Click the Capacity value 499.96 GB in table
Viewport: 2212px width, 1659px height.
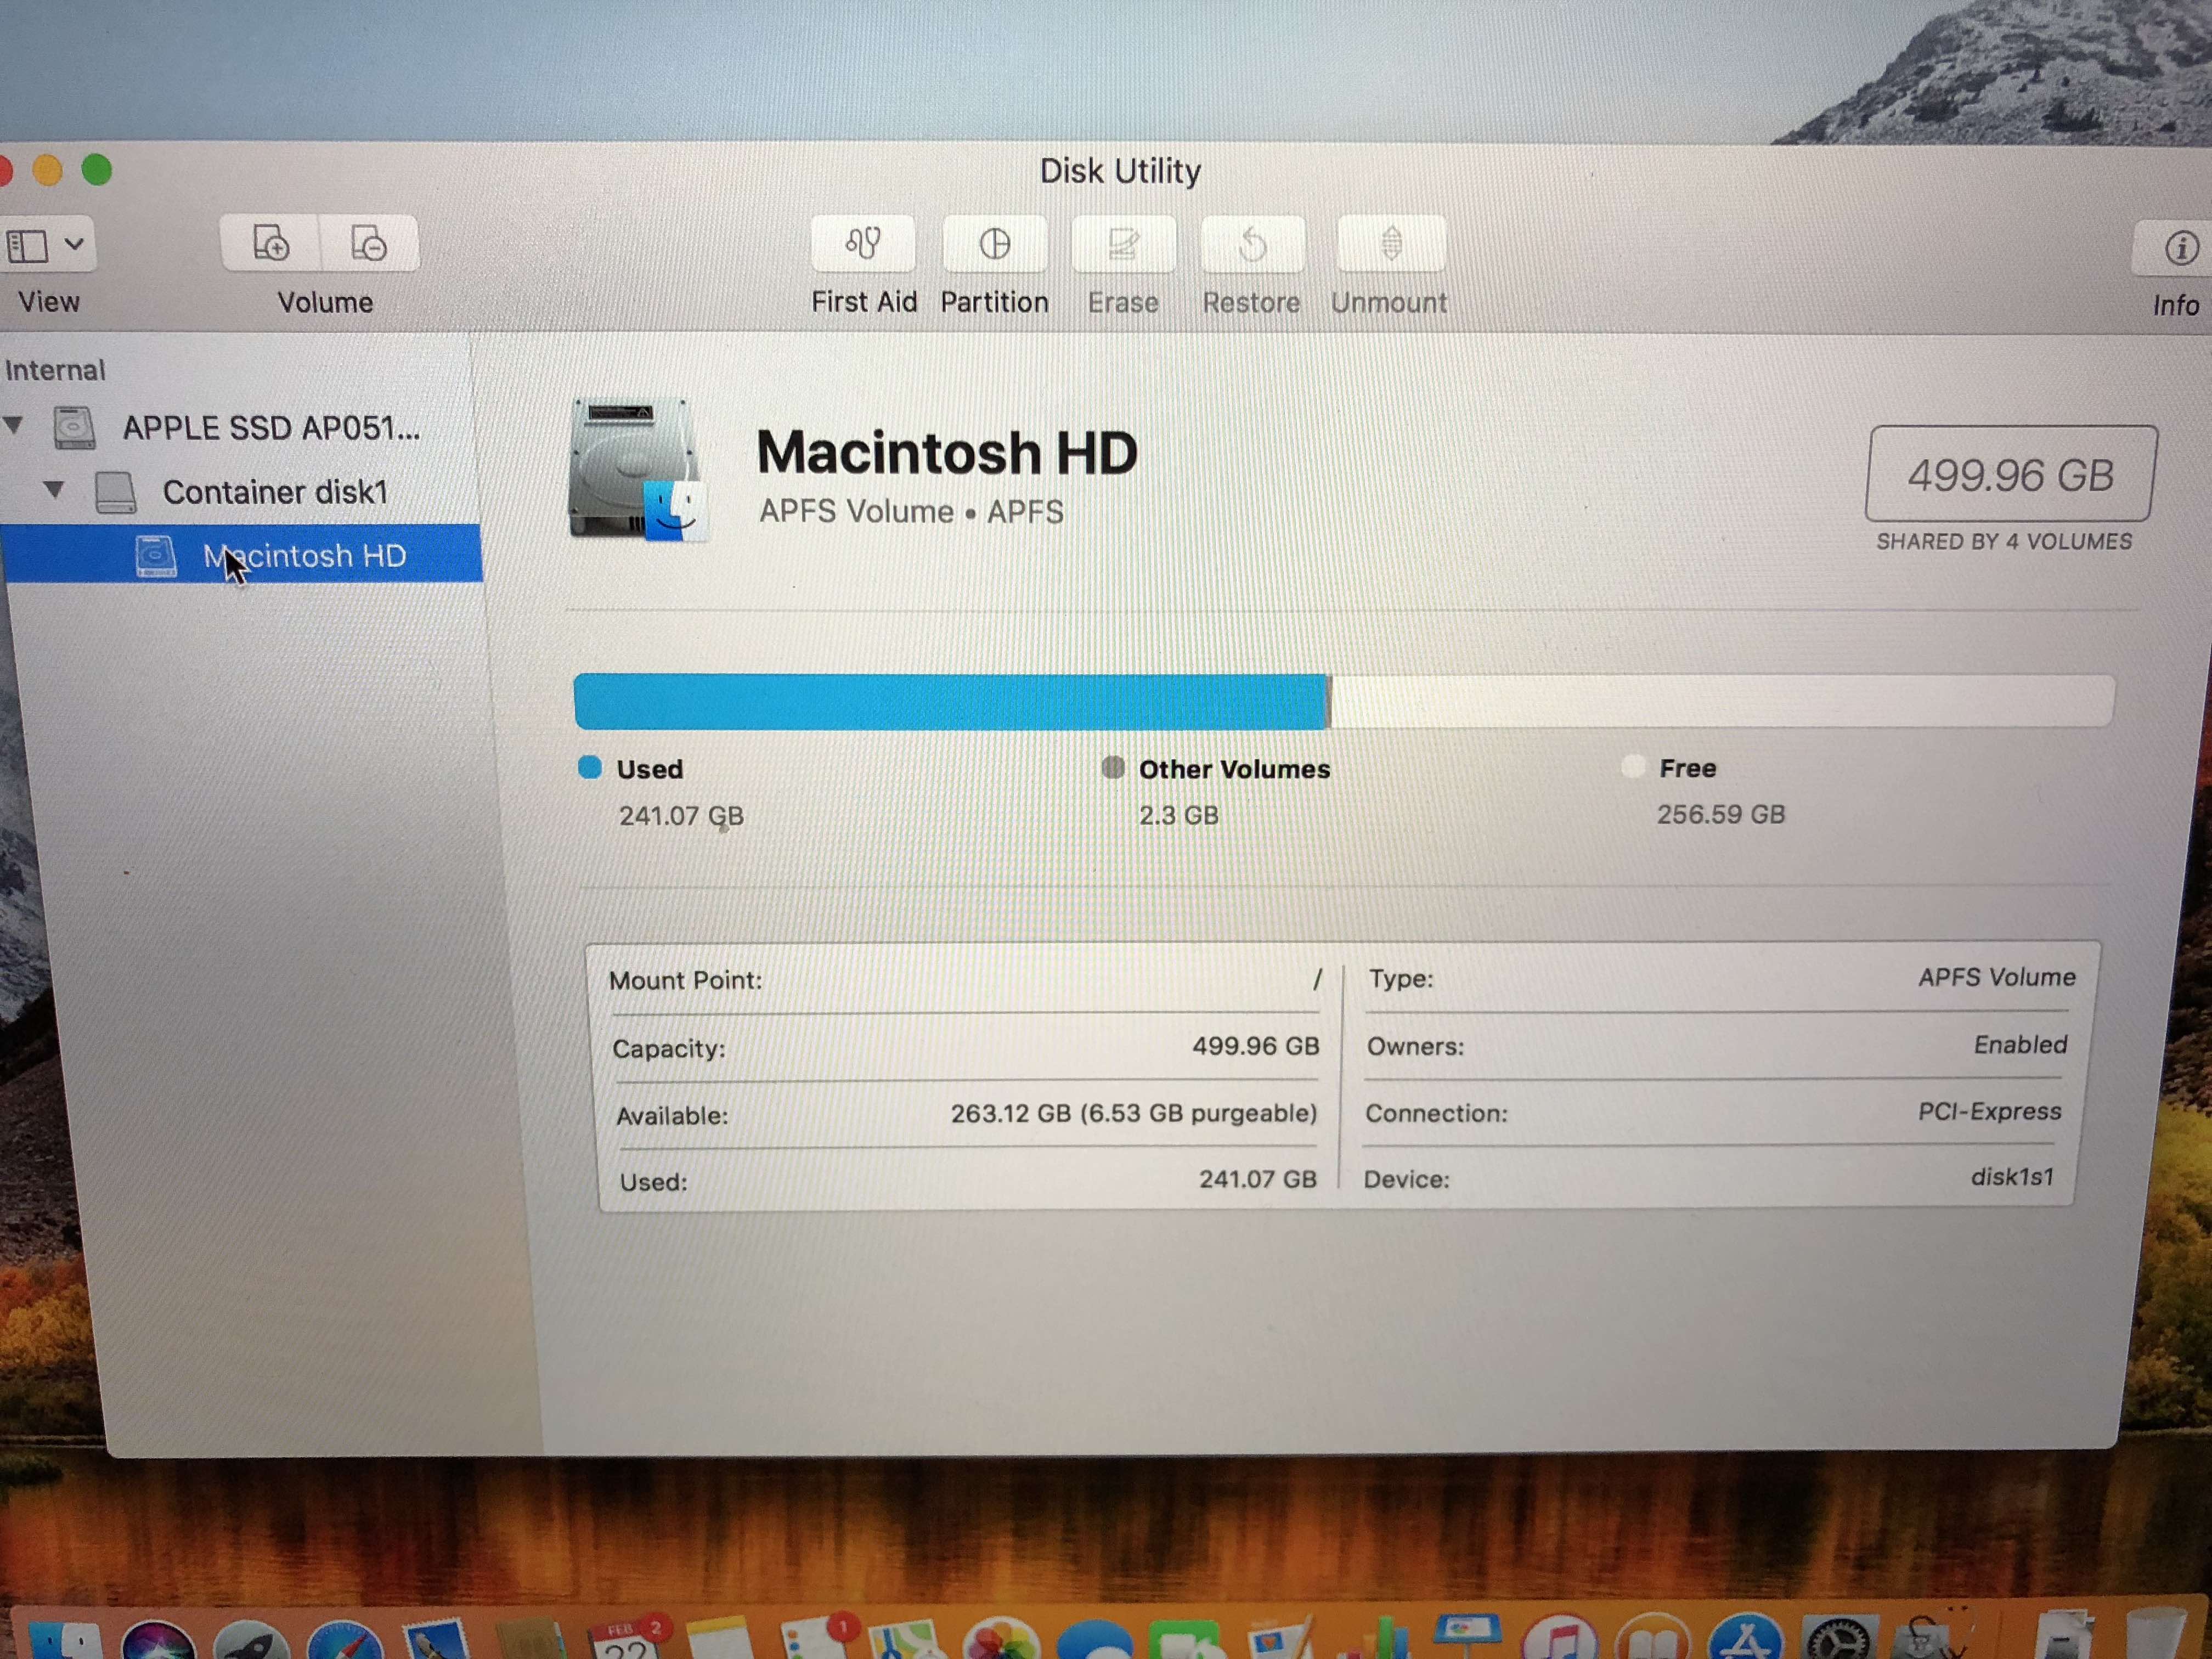[1255, 1046]
